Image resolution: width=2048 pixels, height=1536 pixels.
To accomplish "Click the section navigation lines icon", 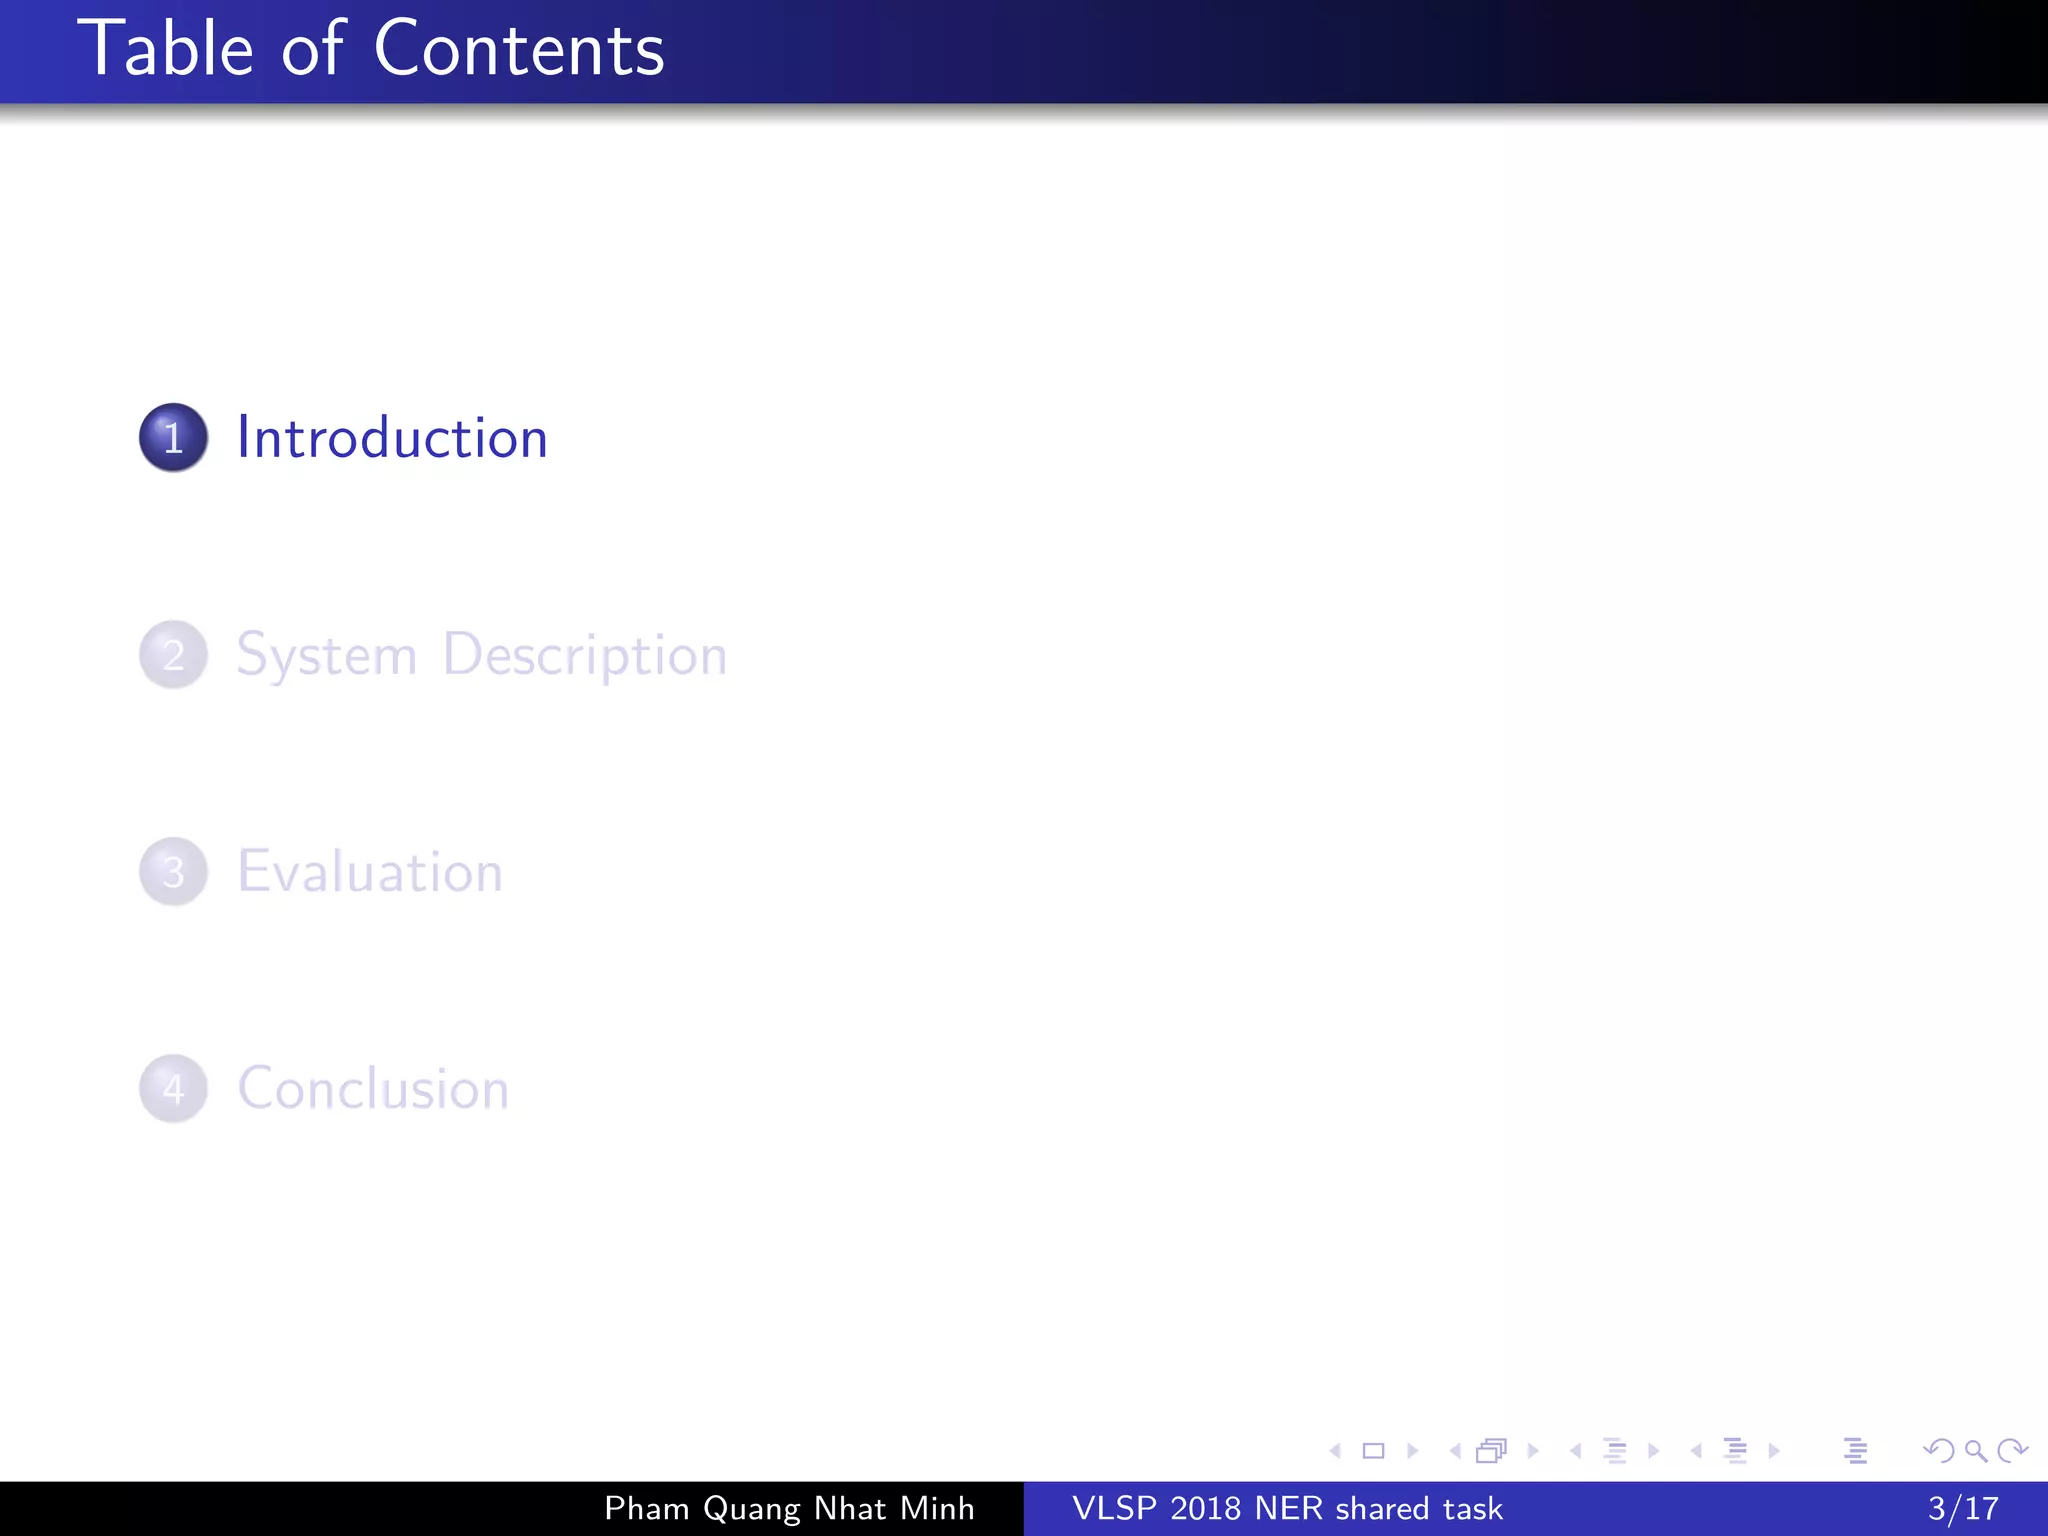I will pyautogui.click(x=1735, y=1451).
